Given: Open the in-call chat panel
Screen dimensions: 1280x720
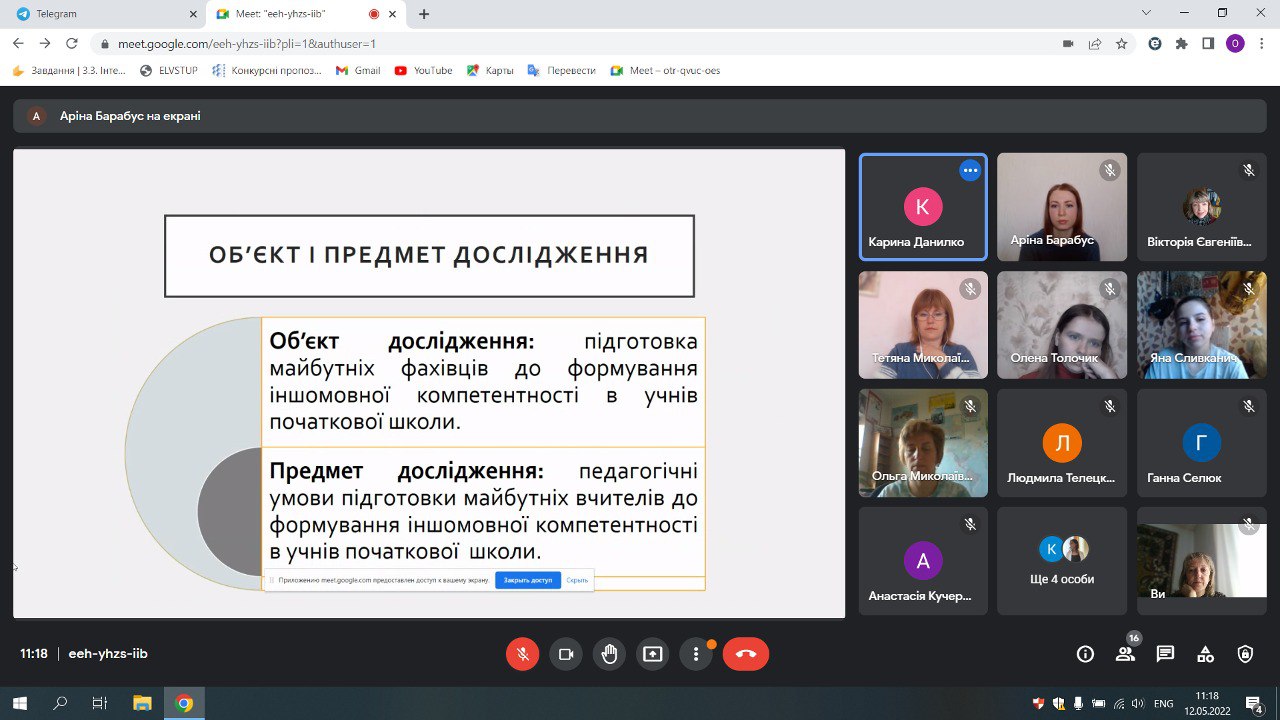Looking at the screenshot, I should pos(1165,653).
